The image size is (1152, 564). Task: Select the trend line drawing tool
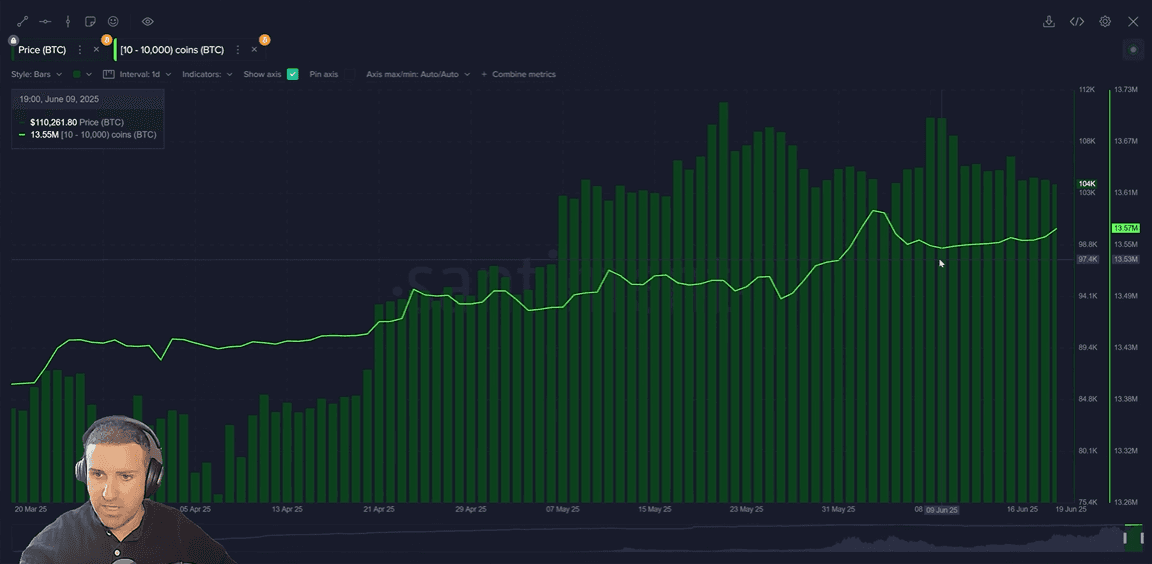coord(22,21)
